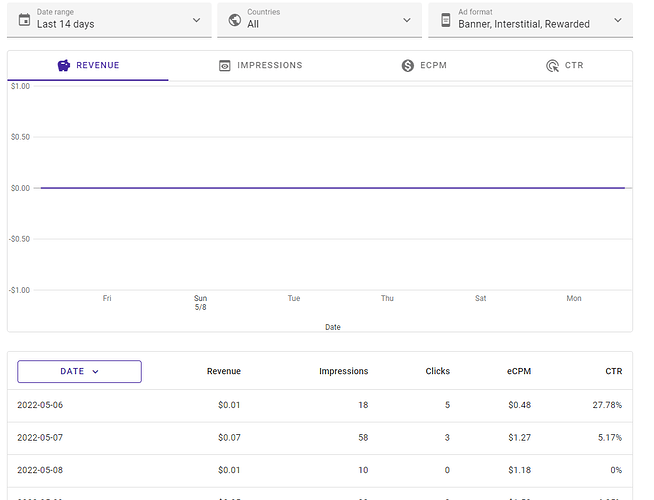
Task: Click the $1.18 eCPM value
Action: pyautogui.click(x=520, y=470)
